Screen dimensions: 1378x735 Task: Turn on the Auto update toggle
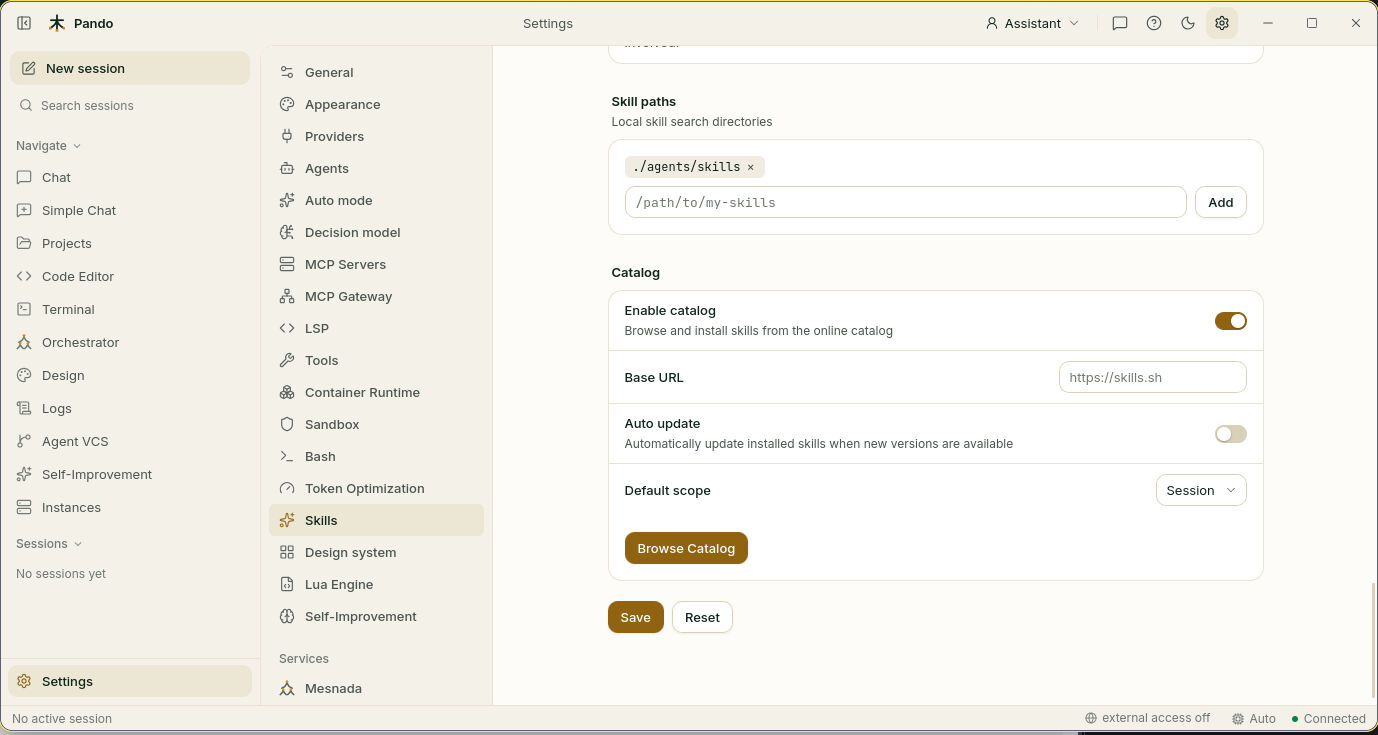1230,434
